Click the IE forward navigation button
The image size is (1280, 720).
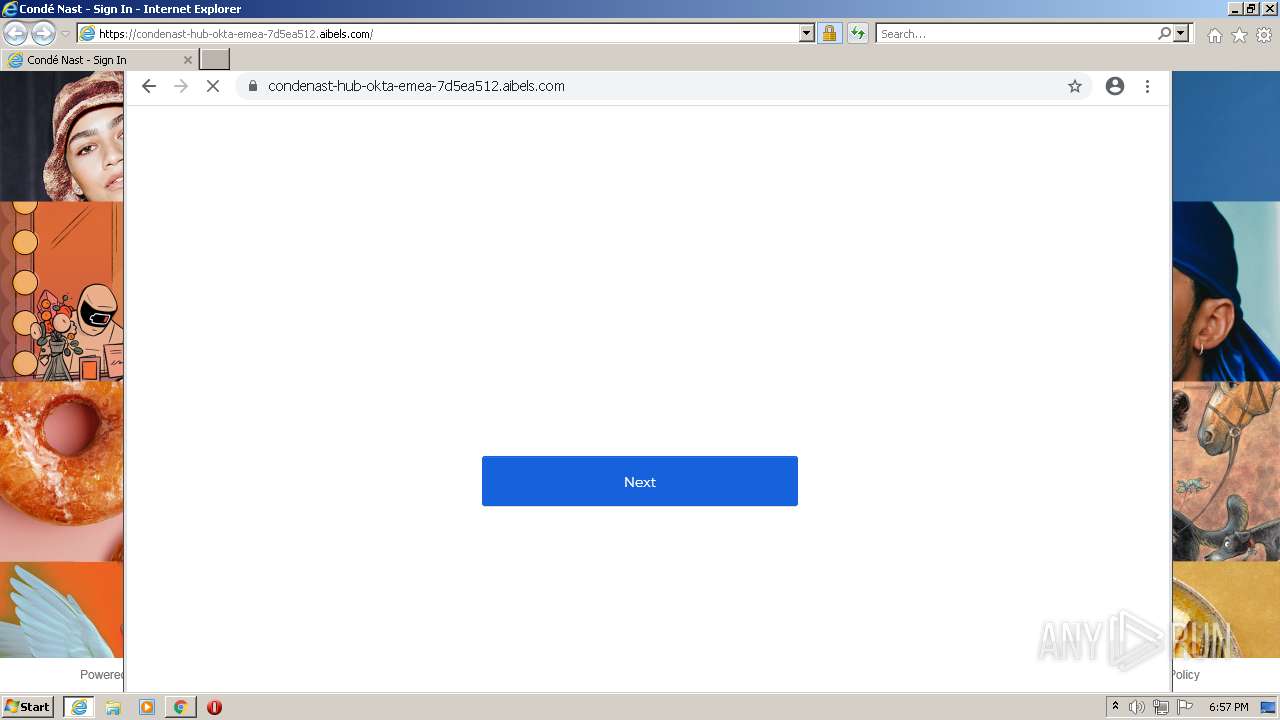tap(43, 33)
